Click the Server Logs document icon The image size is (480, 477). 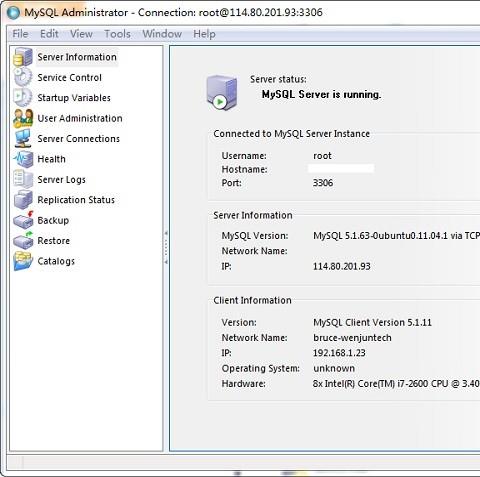(23, 179)
